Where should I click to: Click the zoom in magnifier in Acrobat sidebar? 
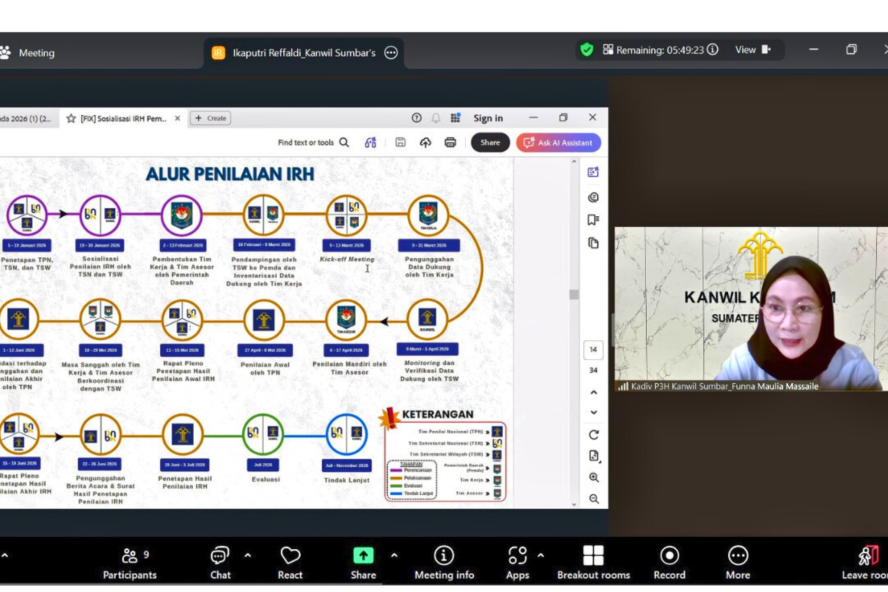tap(594, 478)
